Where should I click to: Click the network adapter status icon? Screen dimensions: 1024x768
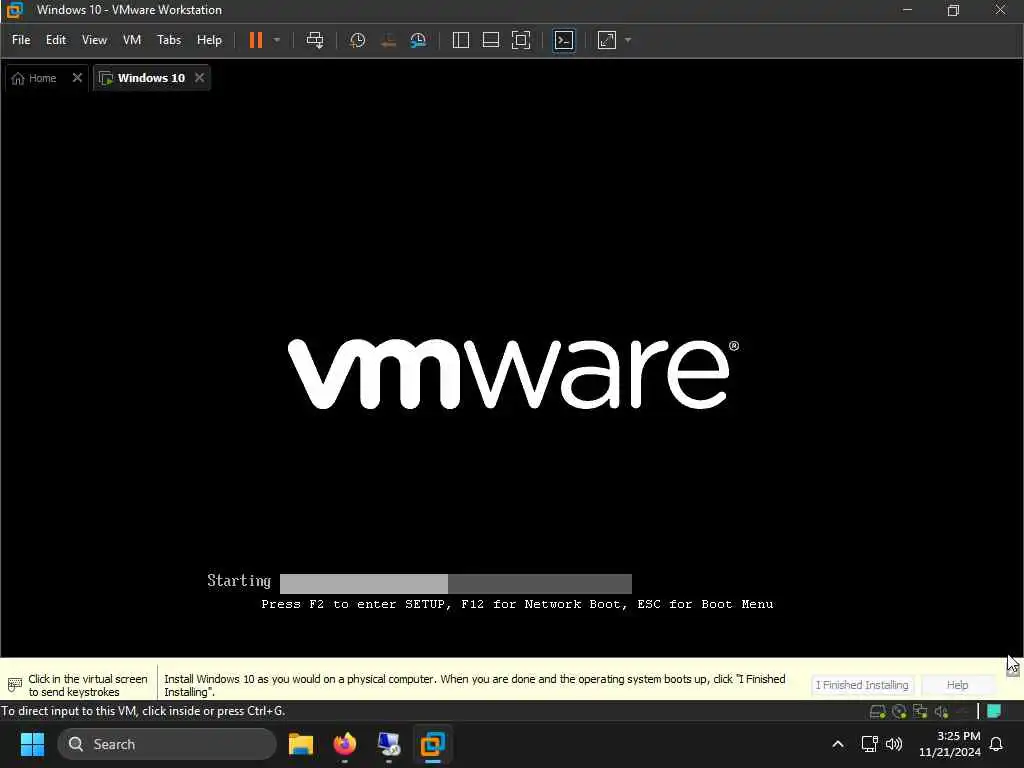pyautogui.click(x=920, y=712)
